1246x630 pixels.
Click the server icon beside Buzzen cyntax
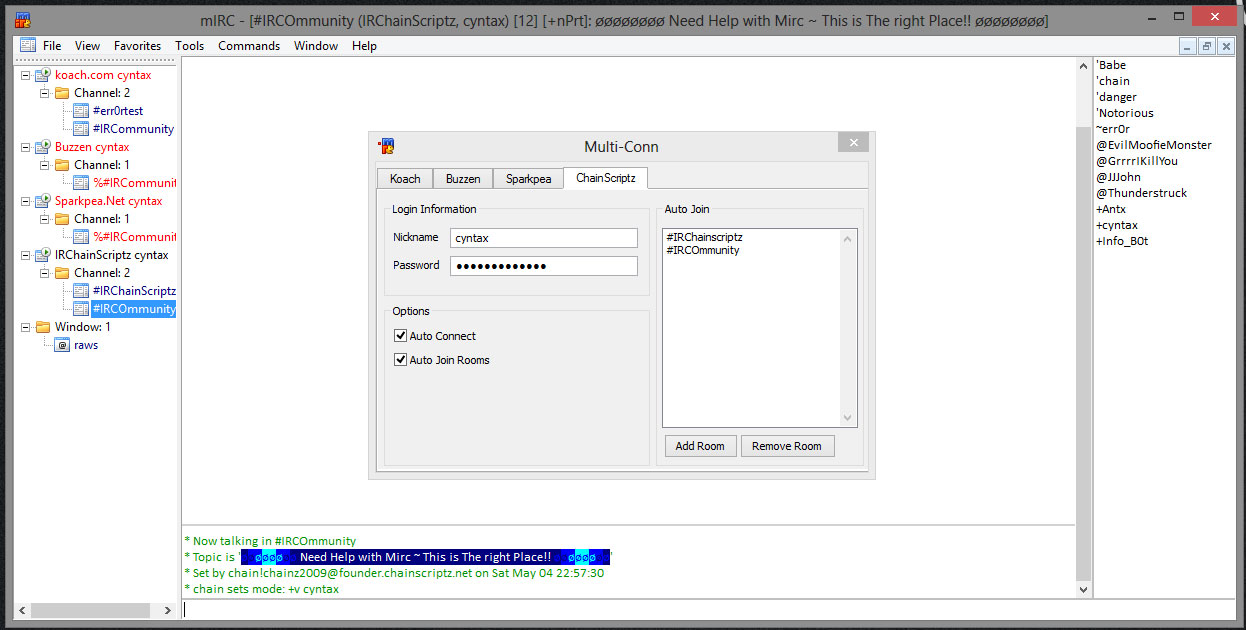coord(43,147)
